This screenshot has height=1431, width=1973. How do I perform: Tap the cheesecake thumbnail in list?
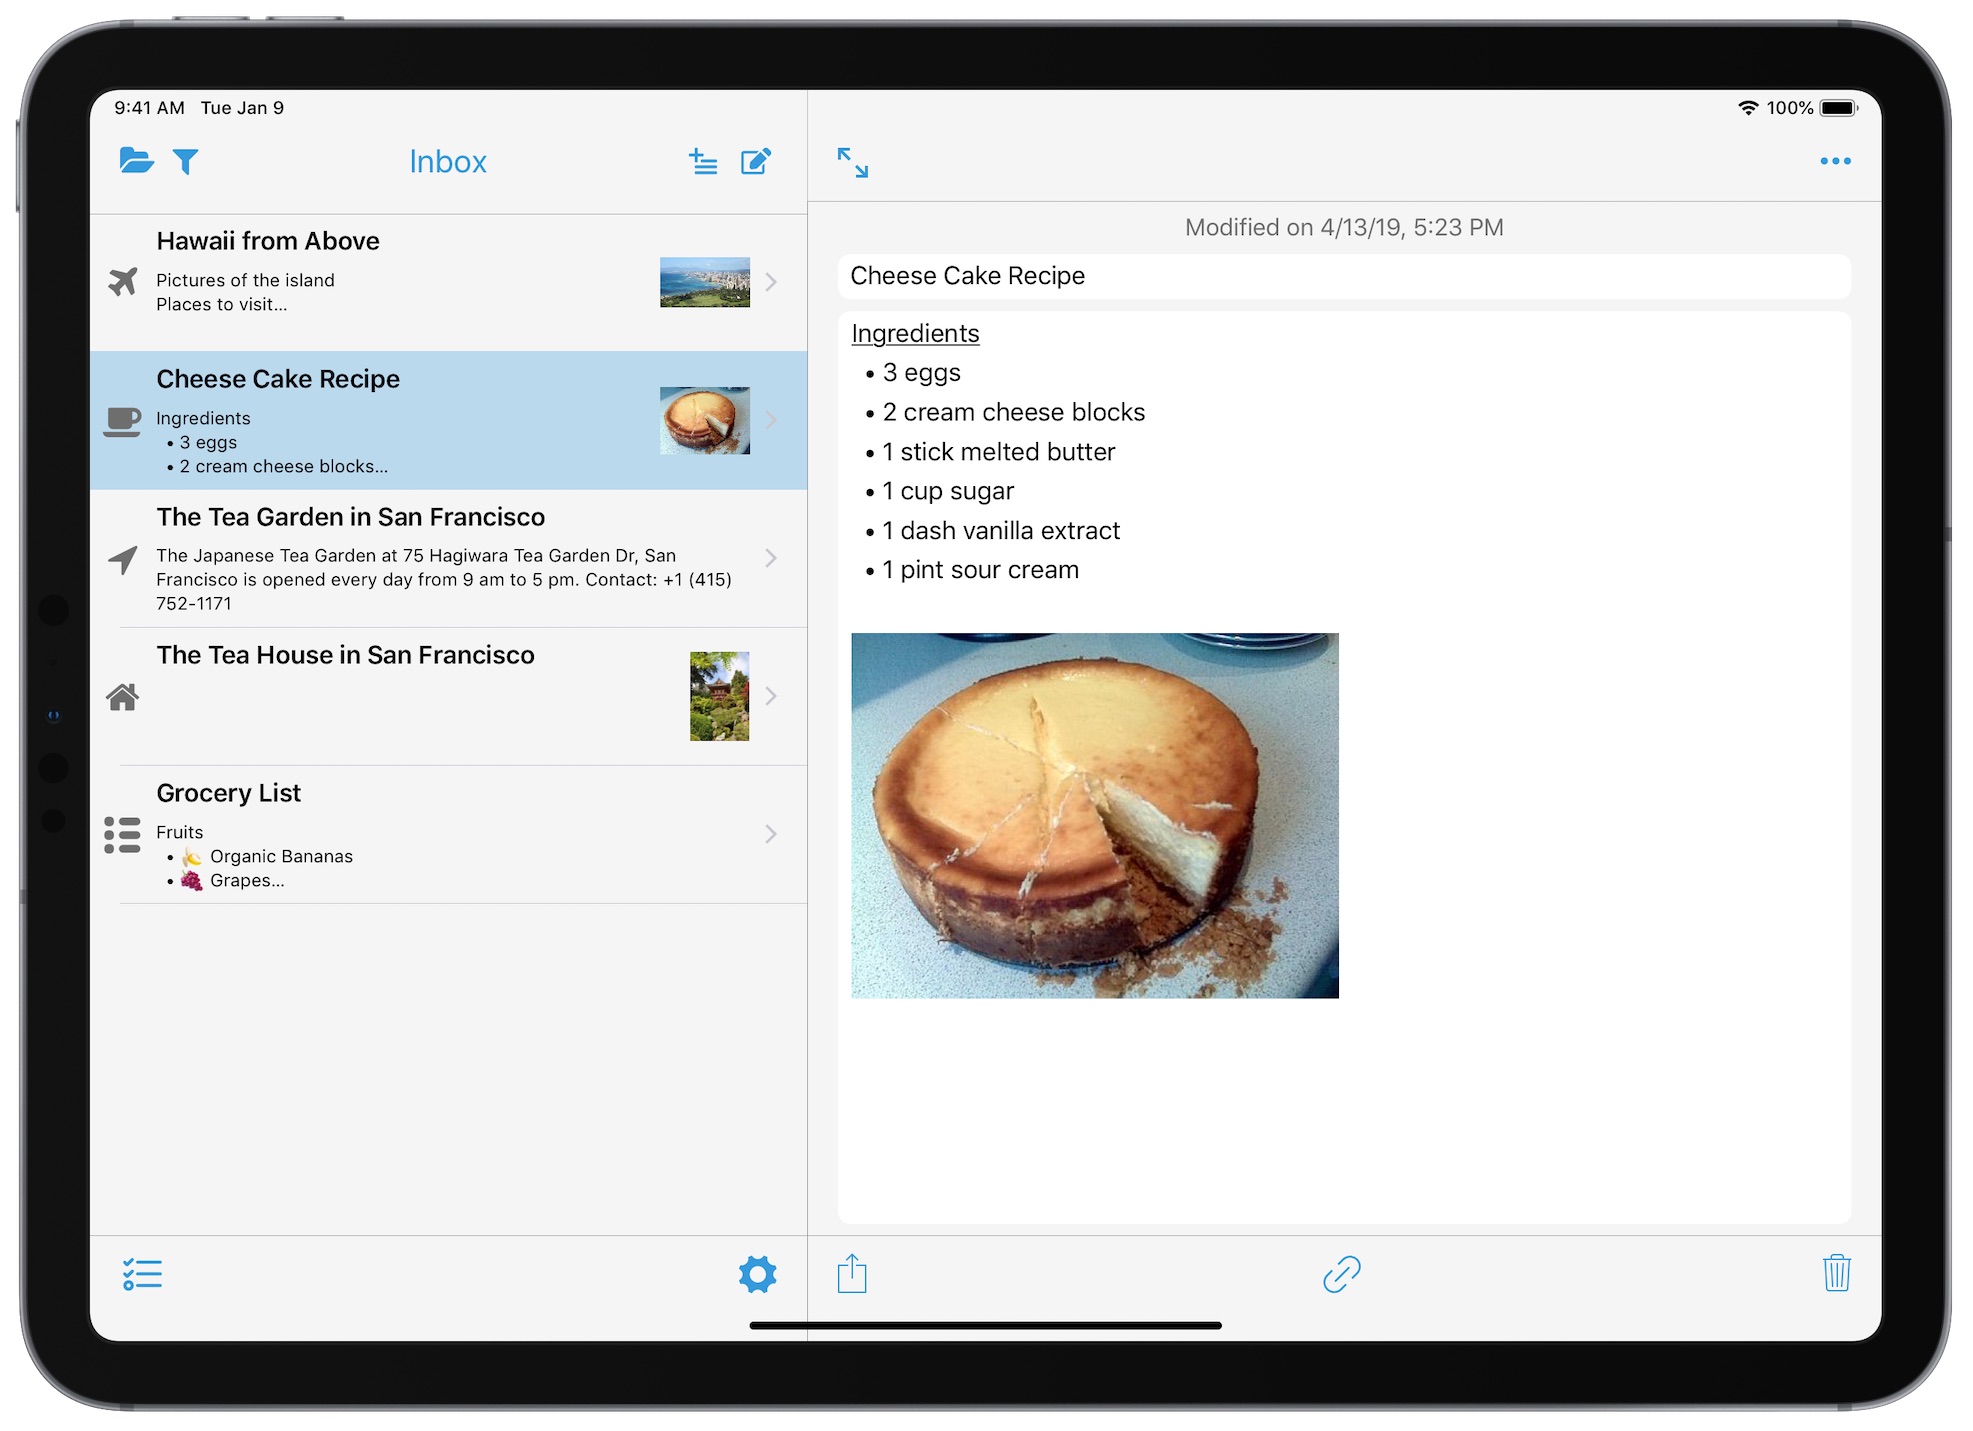pyautogui.click(x=705, y=420)
